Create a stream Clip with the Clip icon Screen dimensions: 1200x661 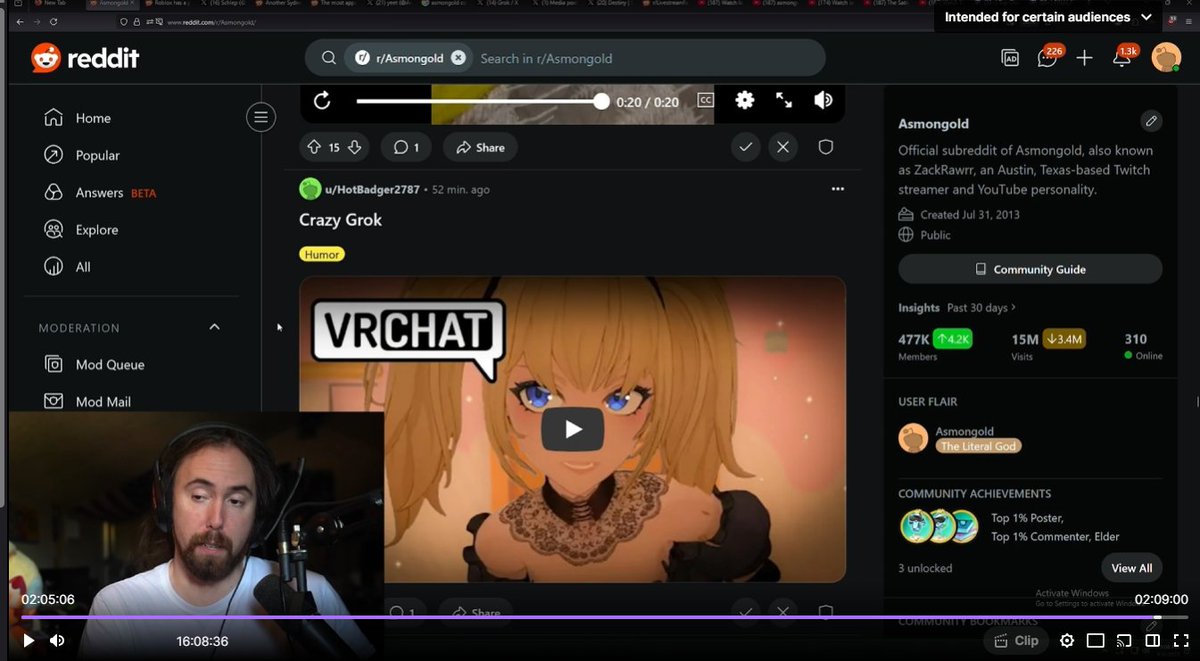pos(1016,640)
